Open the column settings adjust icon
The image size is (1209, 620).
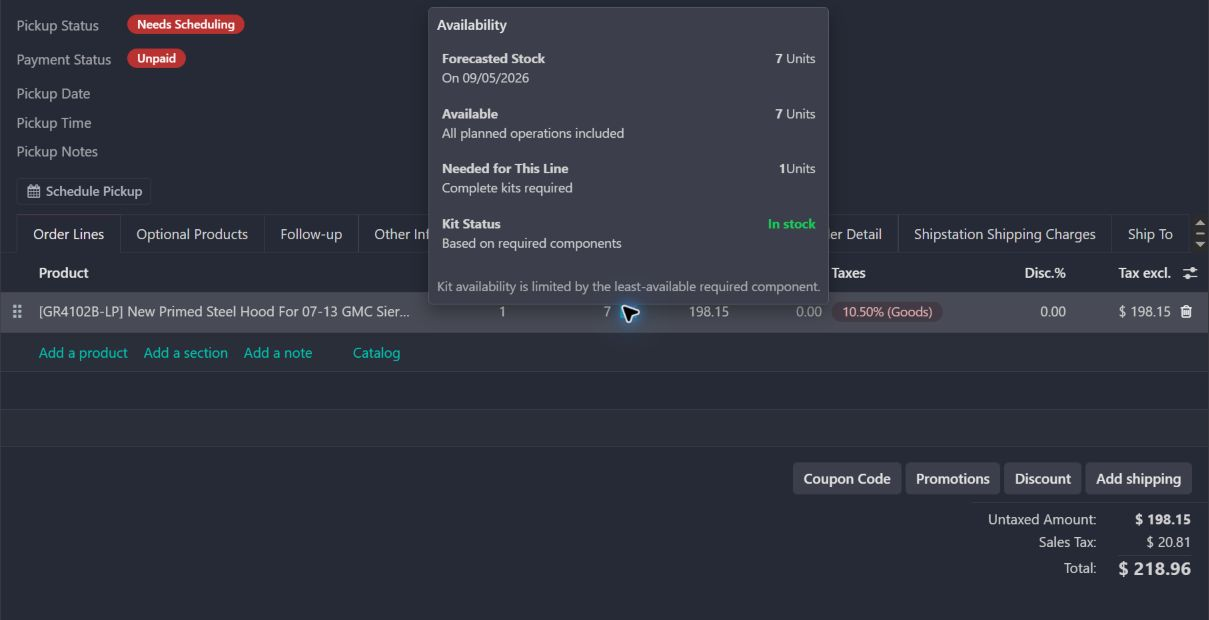pyautogui.click(x=1190, y=273)
